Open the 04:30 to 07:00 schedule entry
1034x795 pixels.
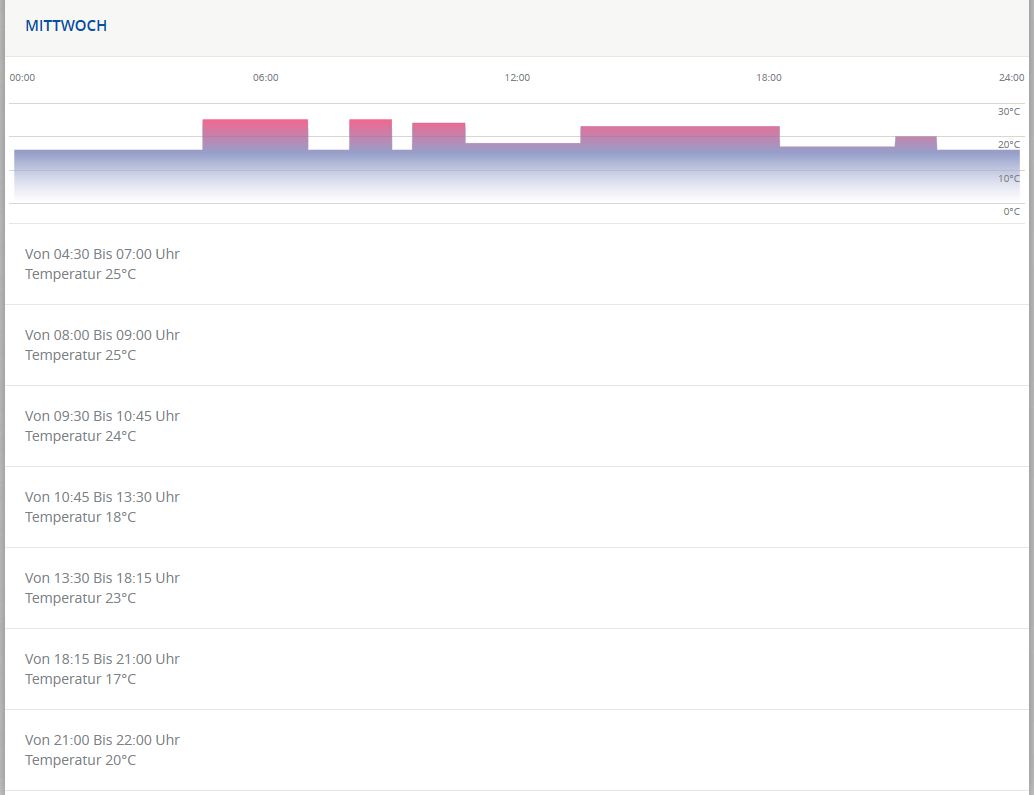[x=102, y=264]
